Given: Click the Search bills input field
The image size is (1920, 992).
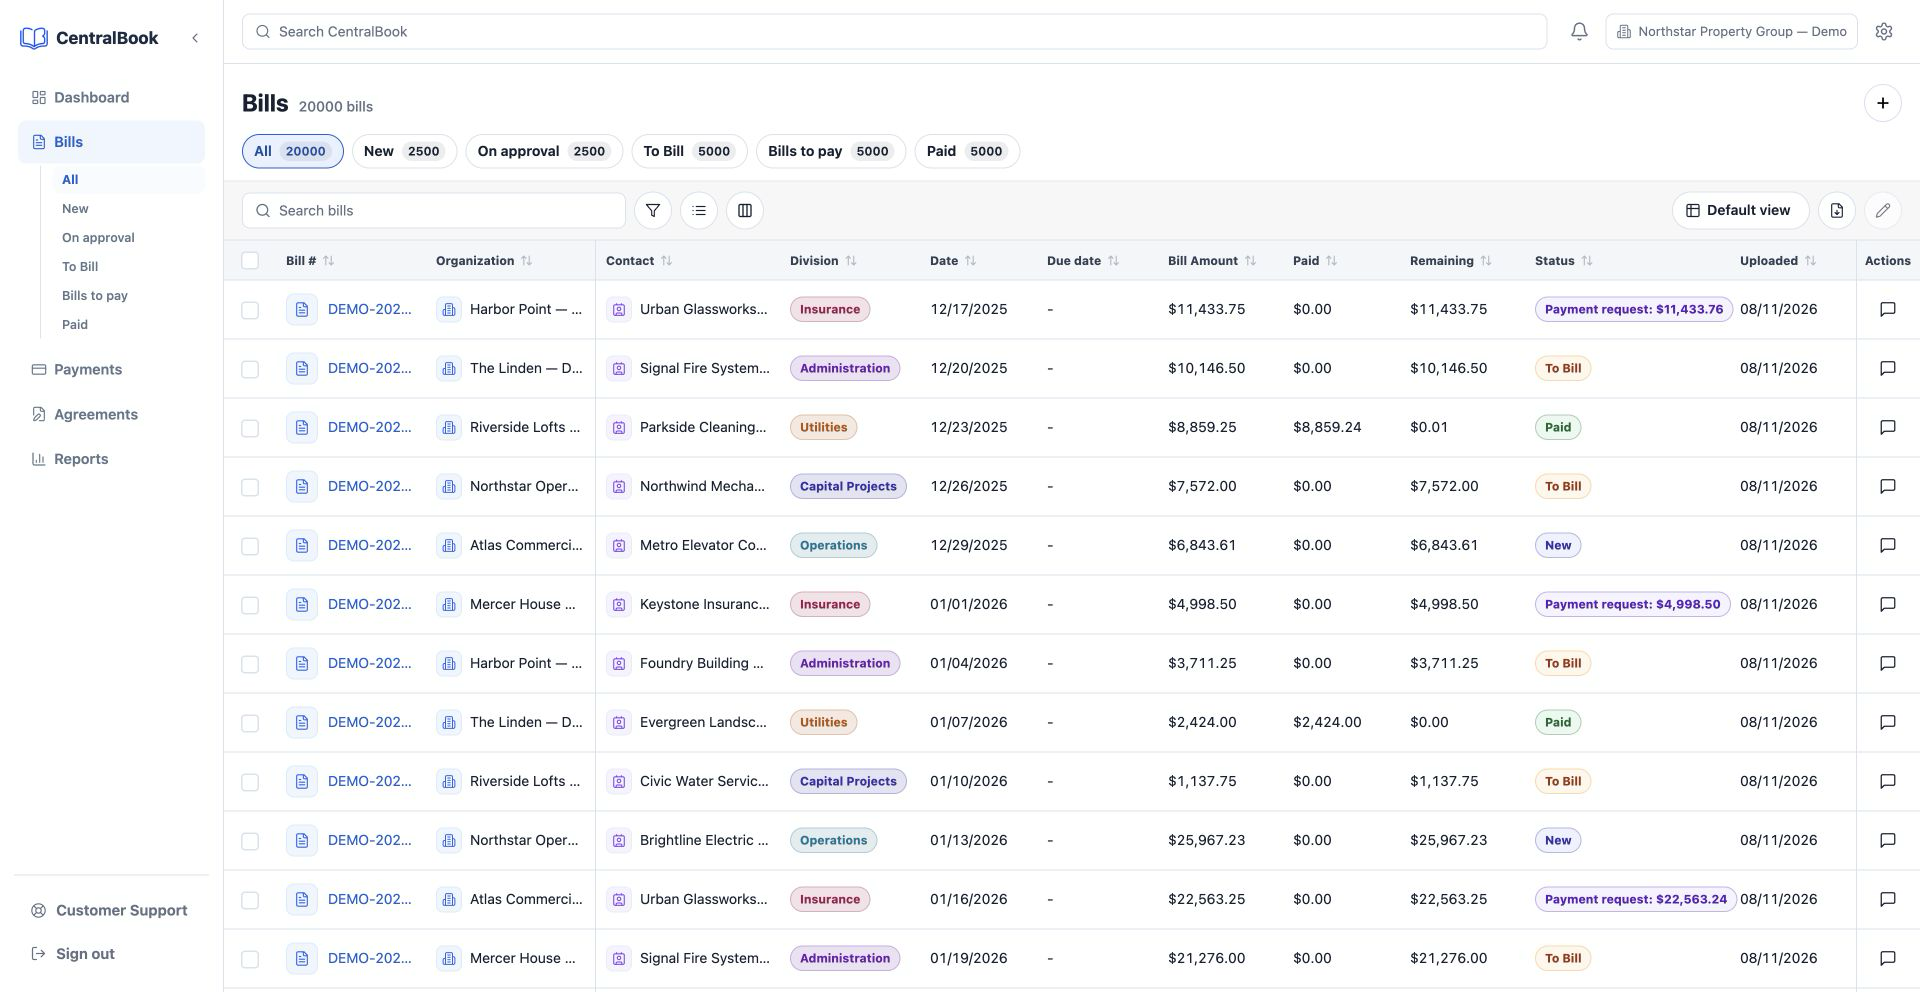Looking at the screenshot, I should [x=434, y=211].
